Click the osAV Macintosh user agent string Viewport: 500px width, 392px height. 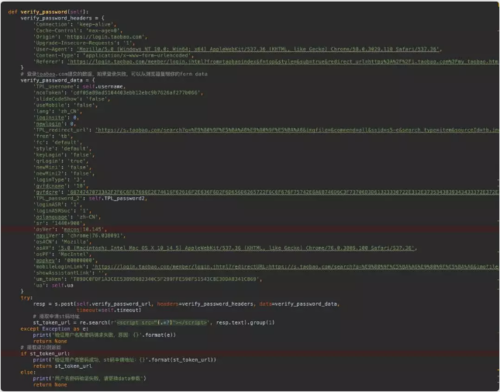pyautogui.click(x=236, y=248)
